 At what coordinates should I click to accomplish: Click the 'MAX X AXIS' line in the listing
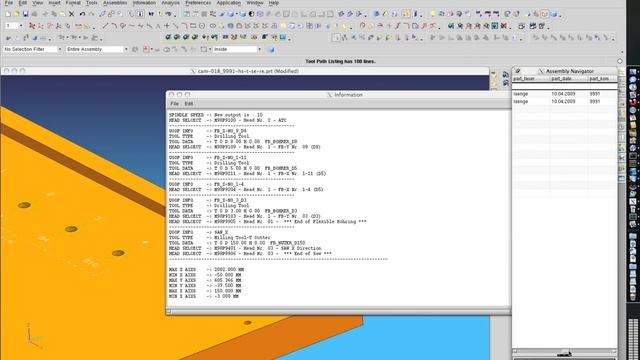pos(207,269)
